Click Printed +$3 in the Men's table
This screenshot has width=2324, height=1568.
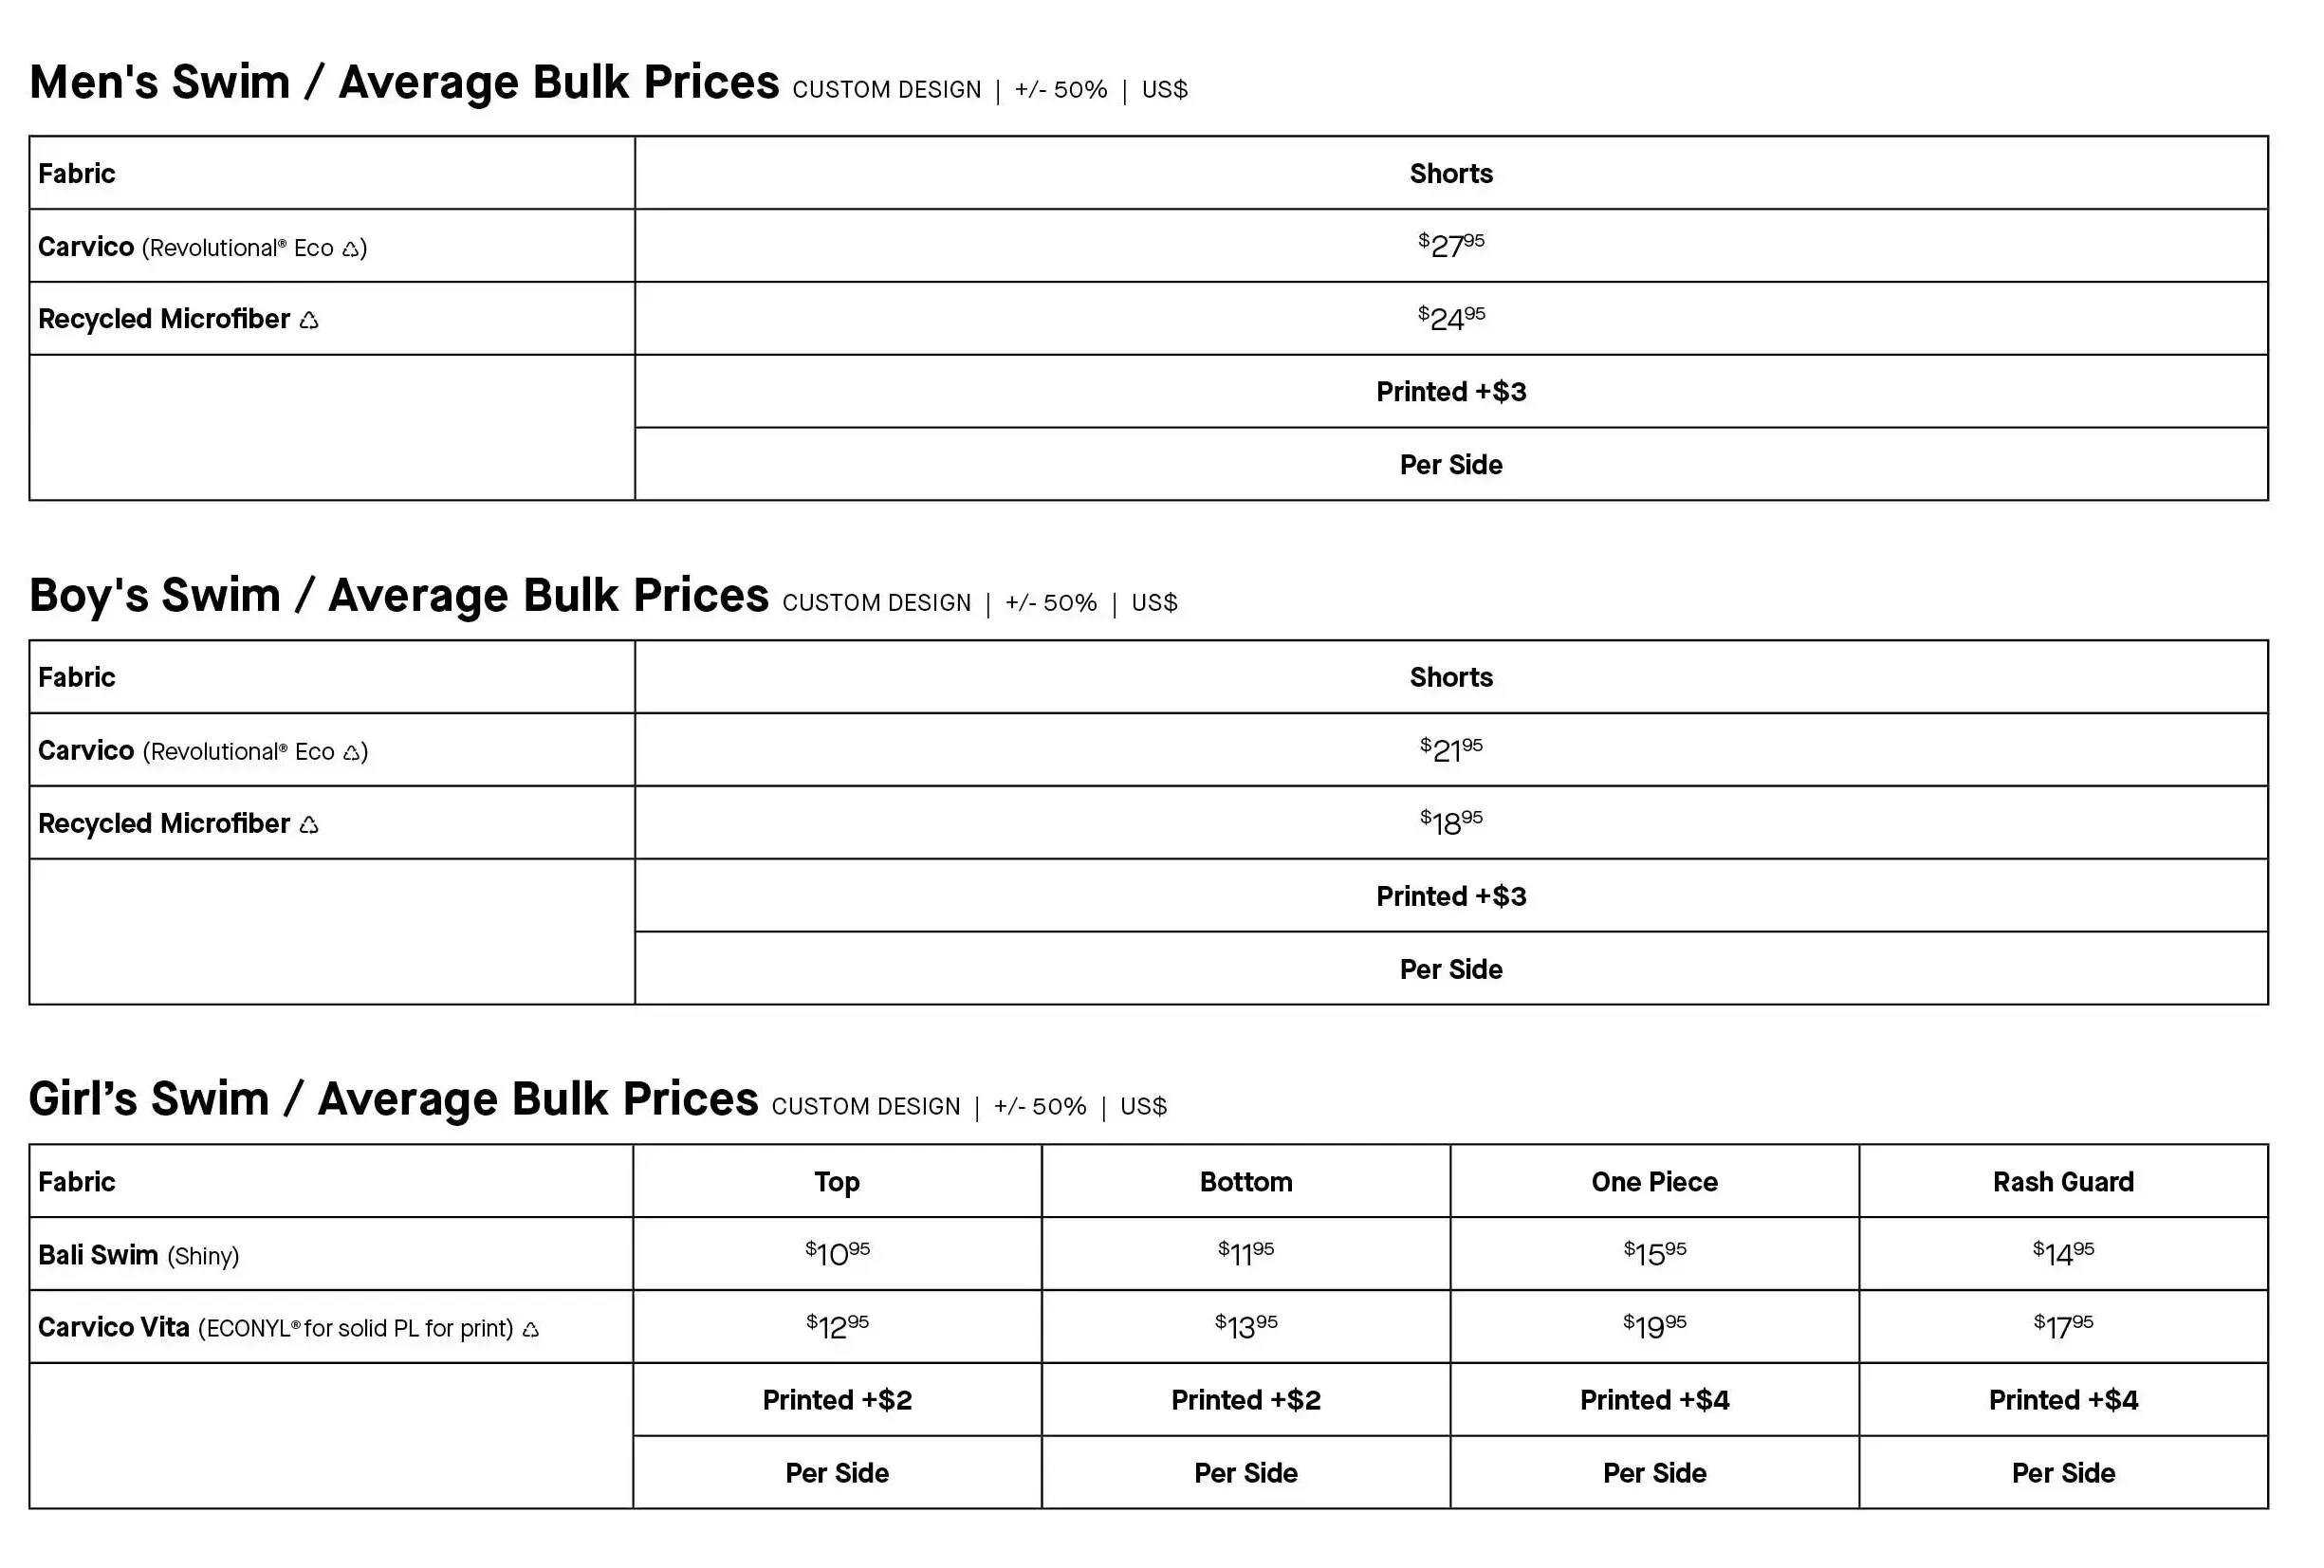pyautogui.click(x=1450, y=392)
